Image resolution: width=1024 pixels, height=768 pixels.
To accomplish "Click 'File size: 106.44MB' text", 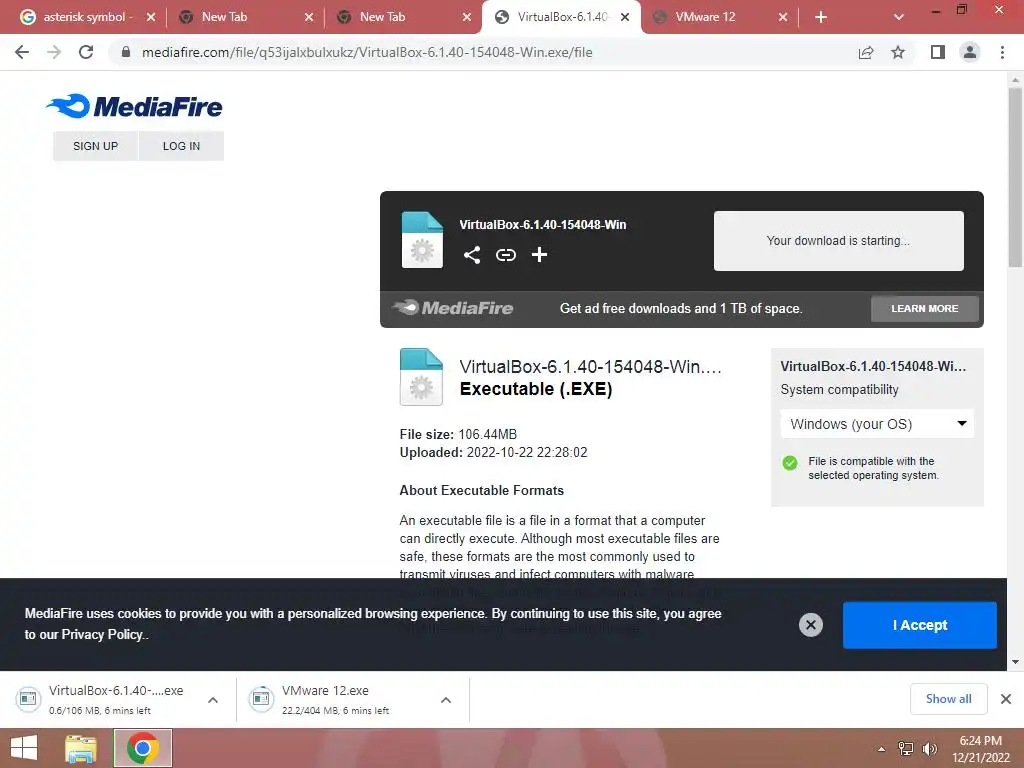I will coord(458,434).
